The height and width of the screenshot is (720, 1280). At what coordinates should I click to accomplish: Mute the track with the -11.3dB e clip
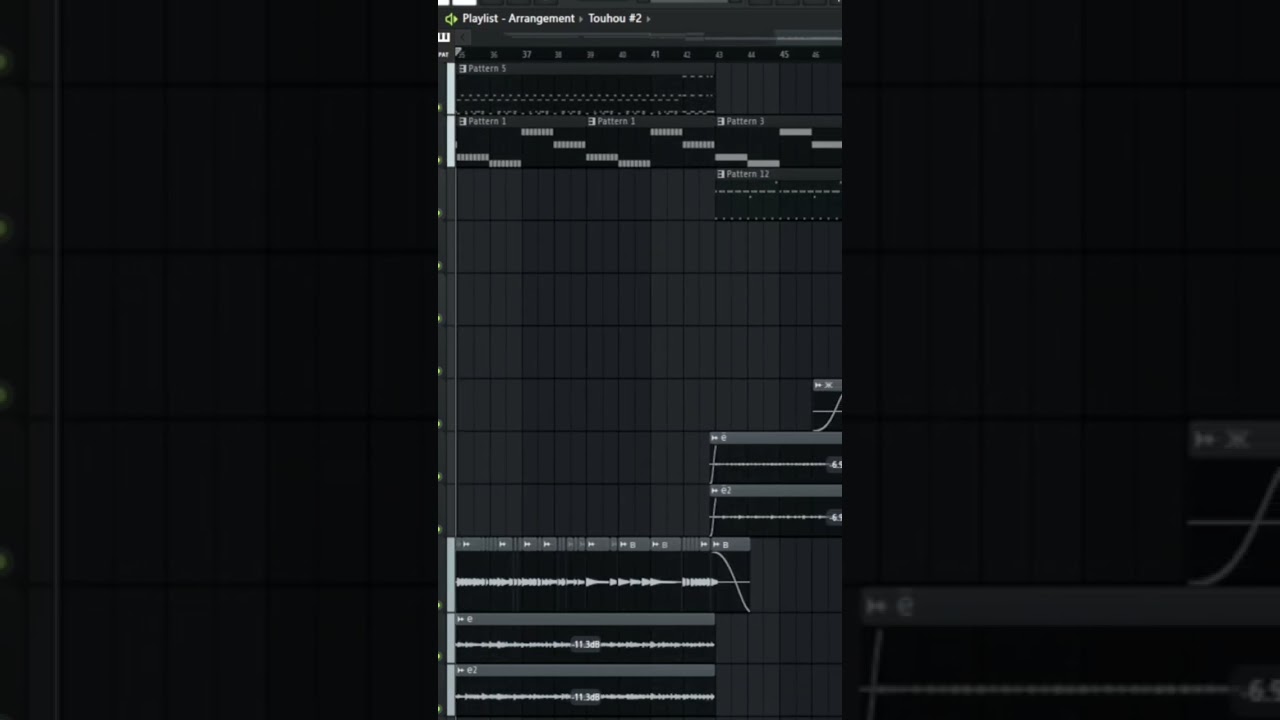[441, 657]
